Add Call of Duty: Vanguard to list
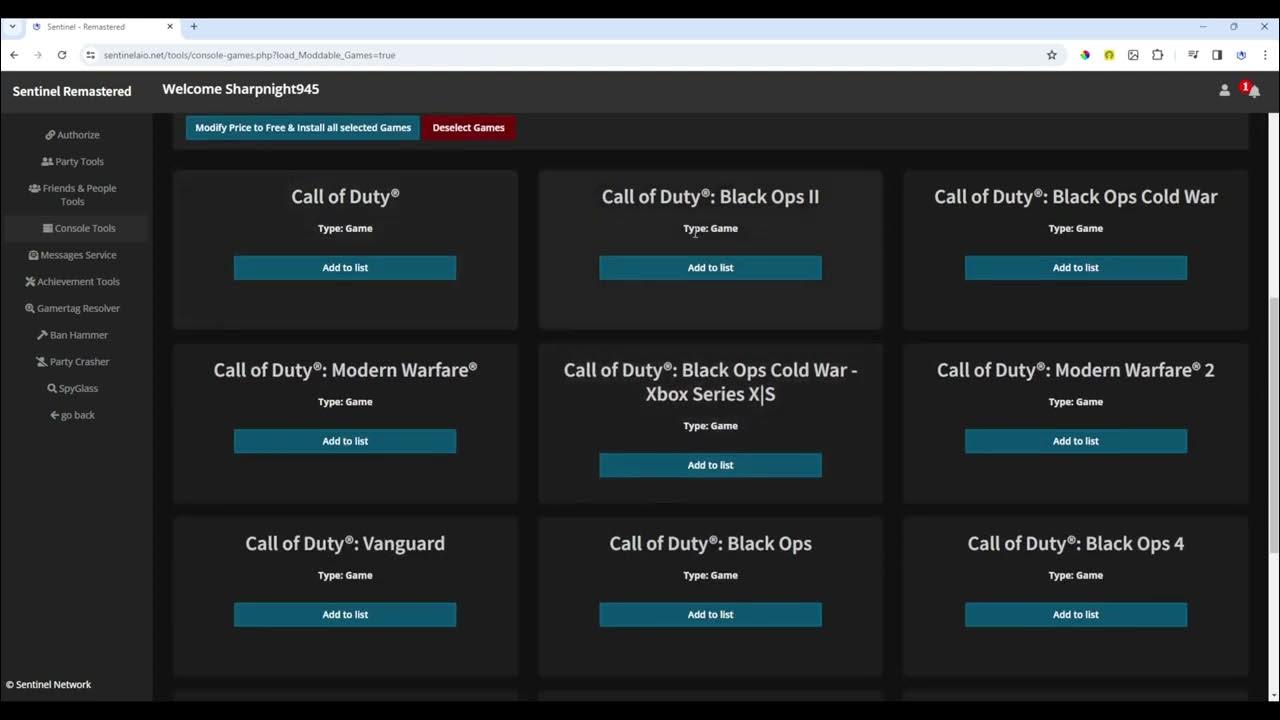 coord(345,615)
